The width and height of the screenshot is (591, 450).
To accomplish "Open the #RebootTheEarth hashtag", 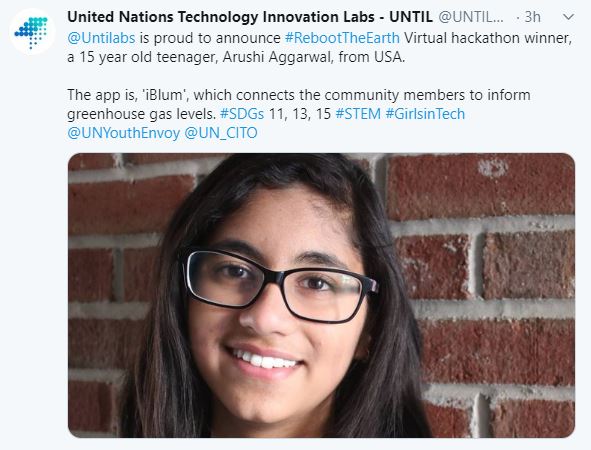I will pos(342,38).
